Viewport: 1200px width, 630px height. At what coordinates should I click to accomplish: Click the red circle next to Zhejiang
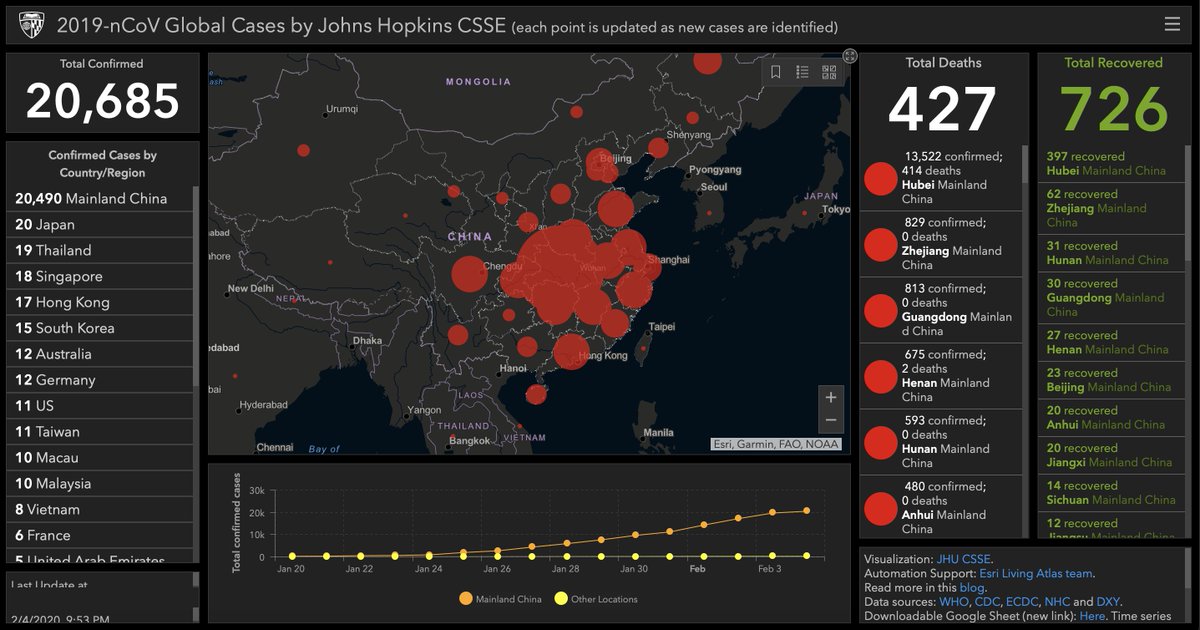(x=881, y=244)
